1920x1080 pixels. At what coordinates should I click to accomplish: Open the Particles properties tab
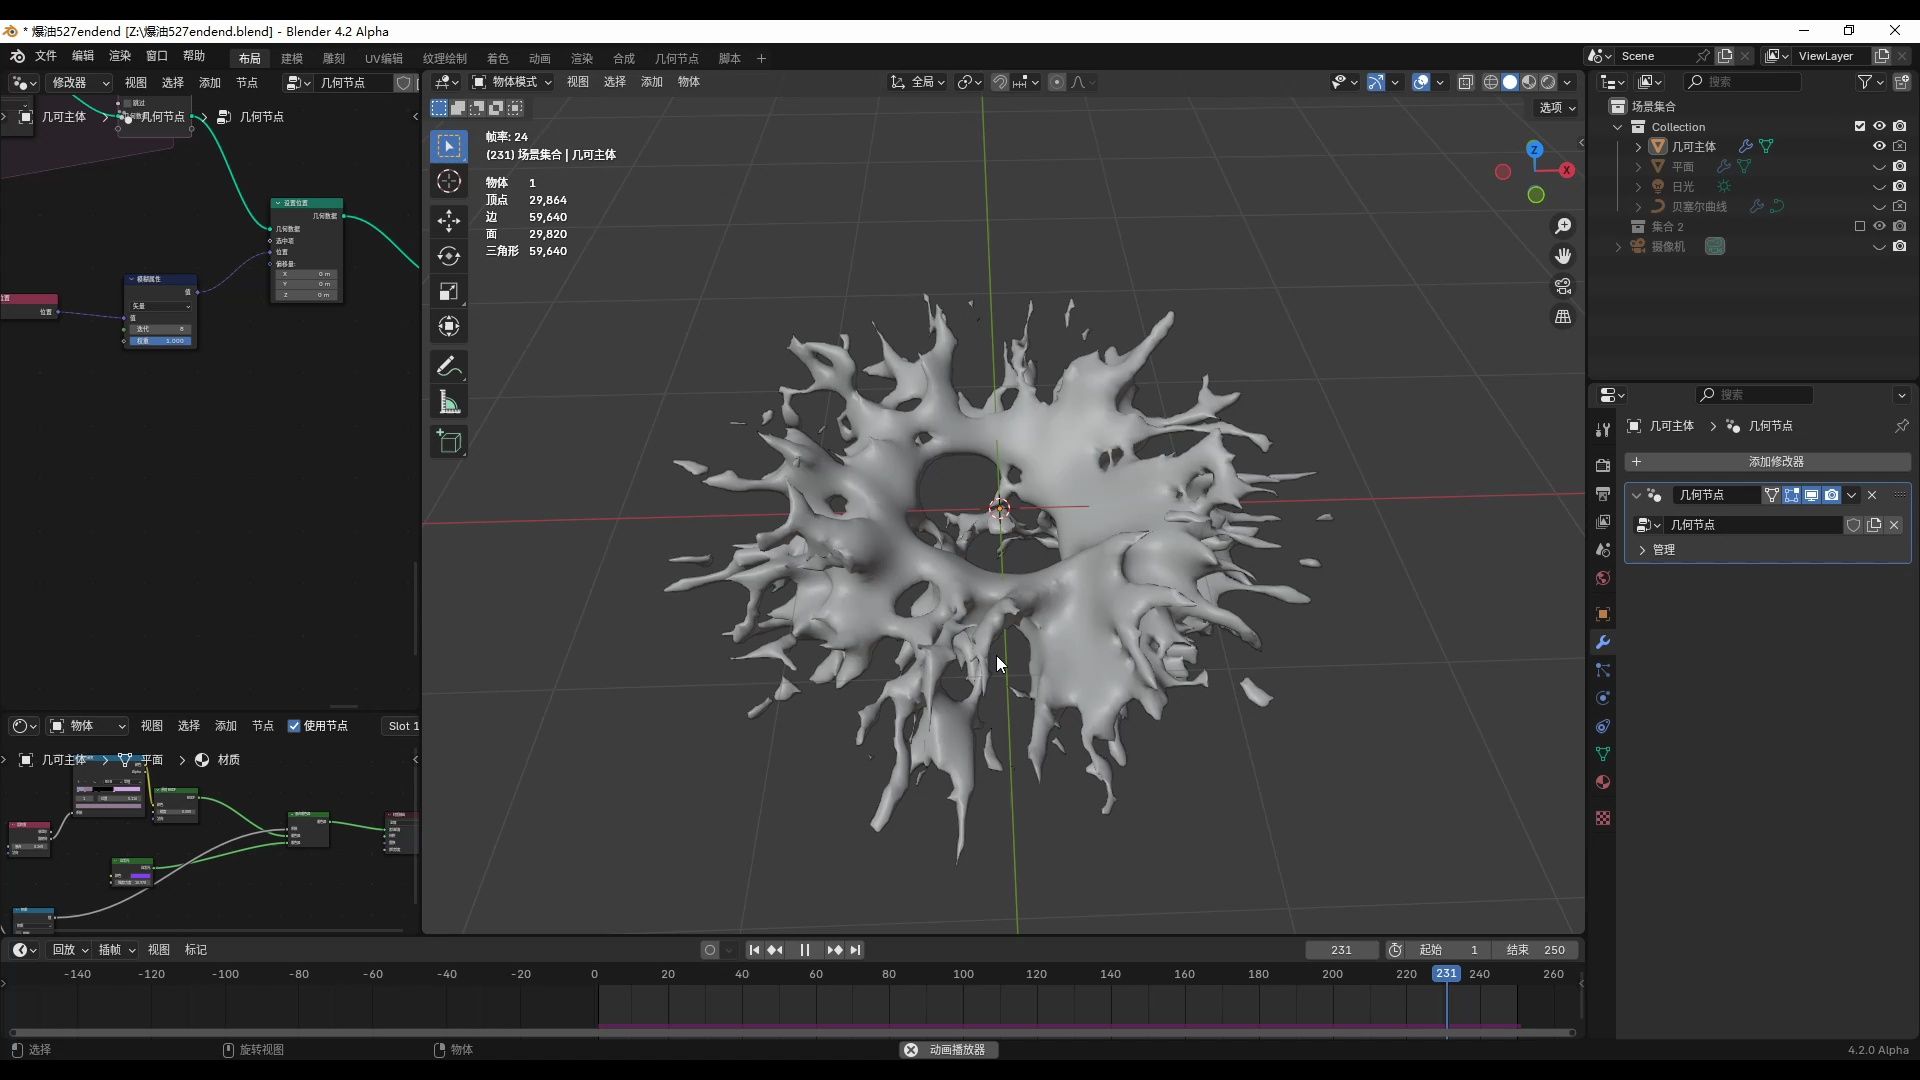1603,670
